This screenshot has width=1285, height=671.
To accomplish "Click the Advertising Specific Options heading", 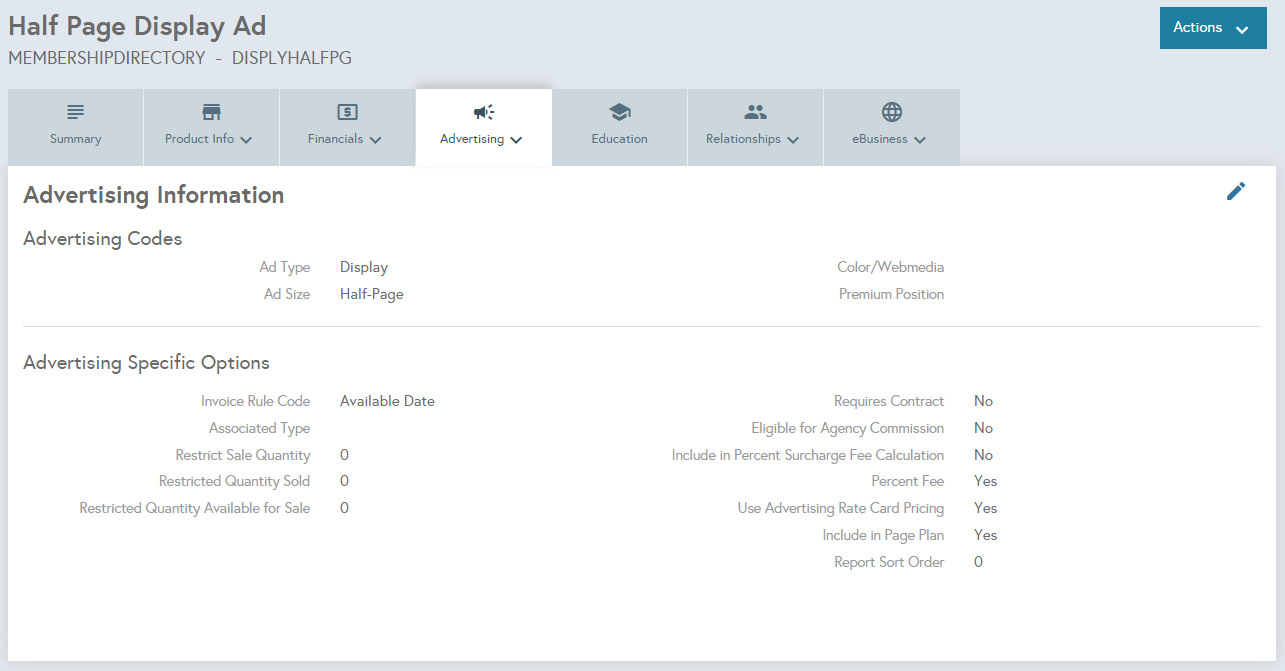I will 146,363.
